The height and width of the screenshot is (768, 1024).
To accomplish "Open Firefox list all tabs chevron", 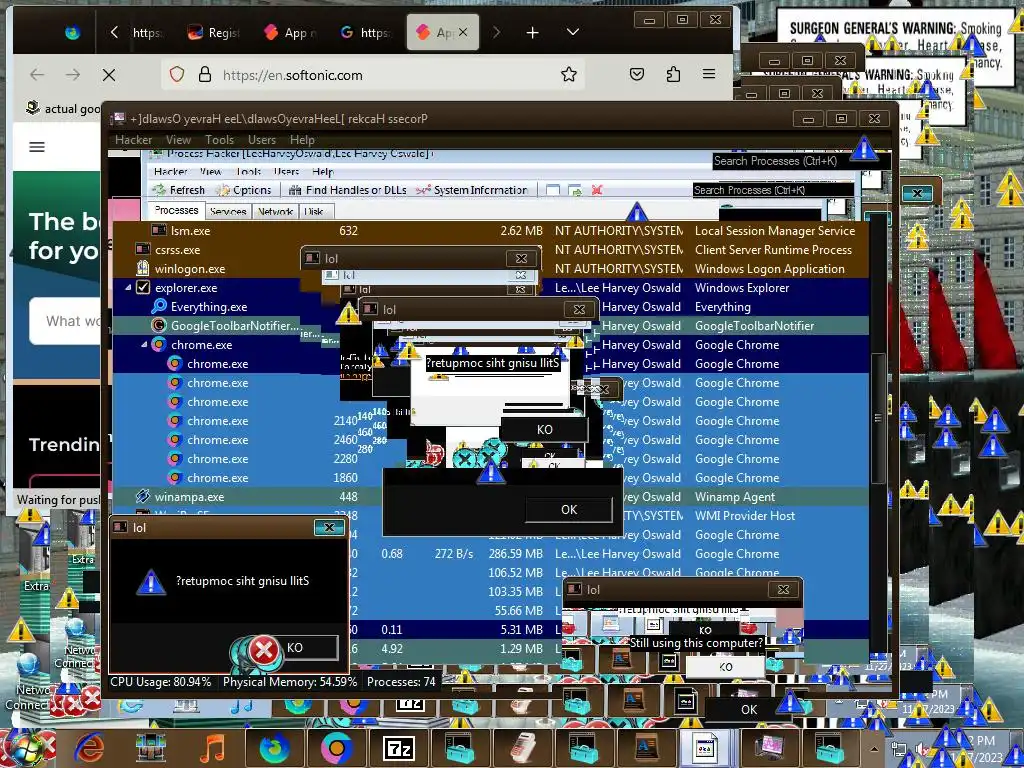I will (x=573, y=32).
